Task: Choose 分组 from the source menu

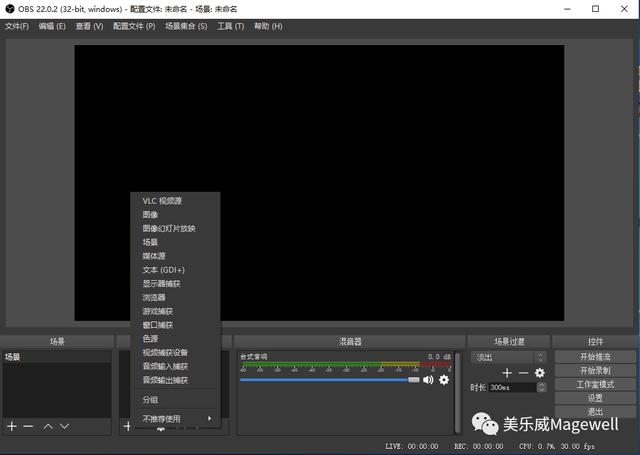Action: coord(176,400)
